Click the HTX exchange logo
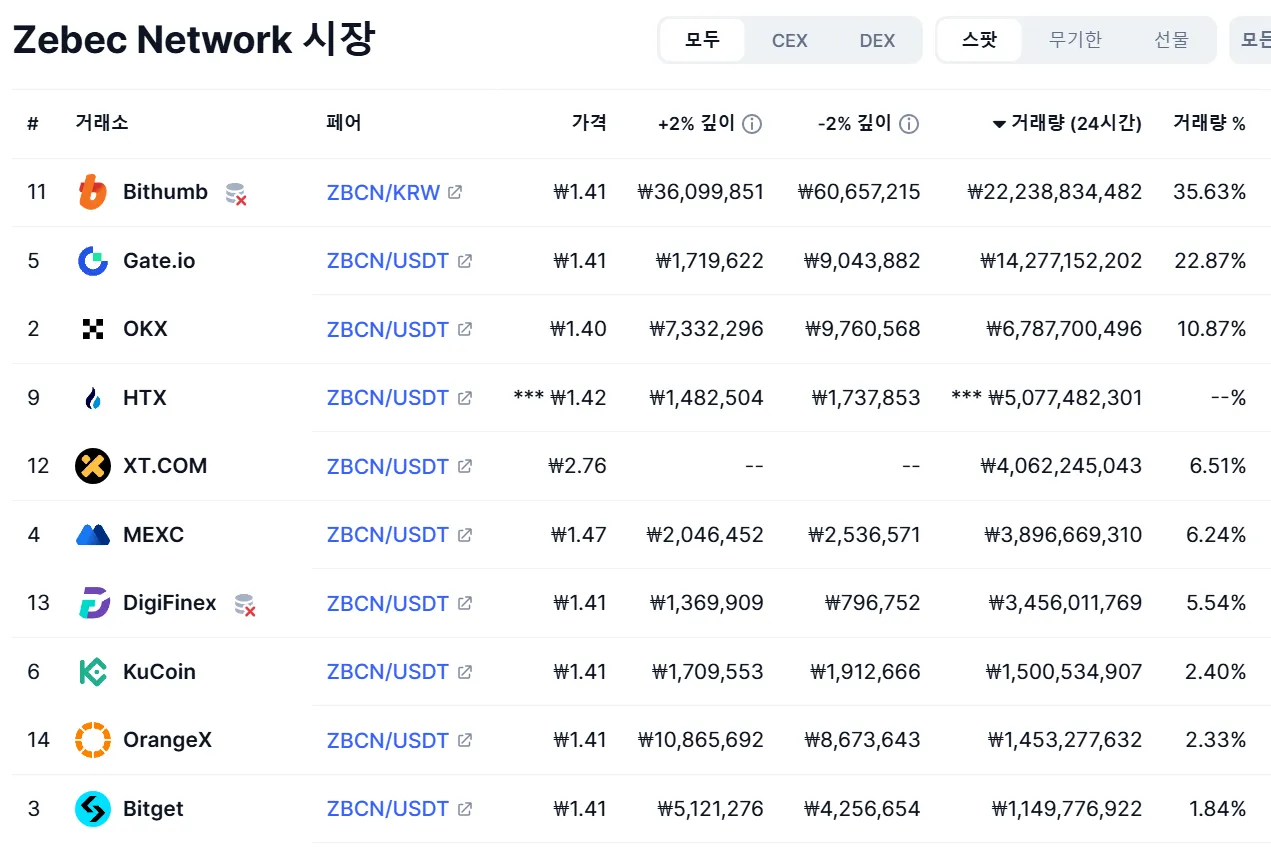 (93, 398)
